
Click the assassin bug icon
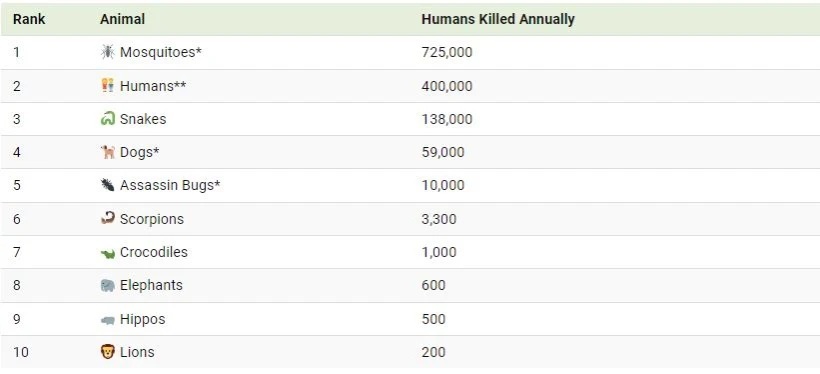pyautogui.click(x=108, y=185)
